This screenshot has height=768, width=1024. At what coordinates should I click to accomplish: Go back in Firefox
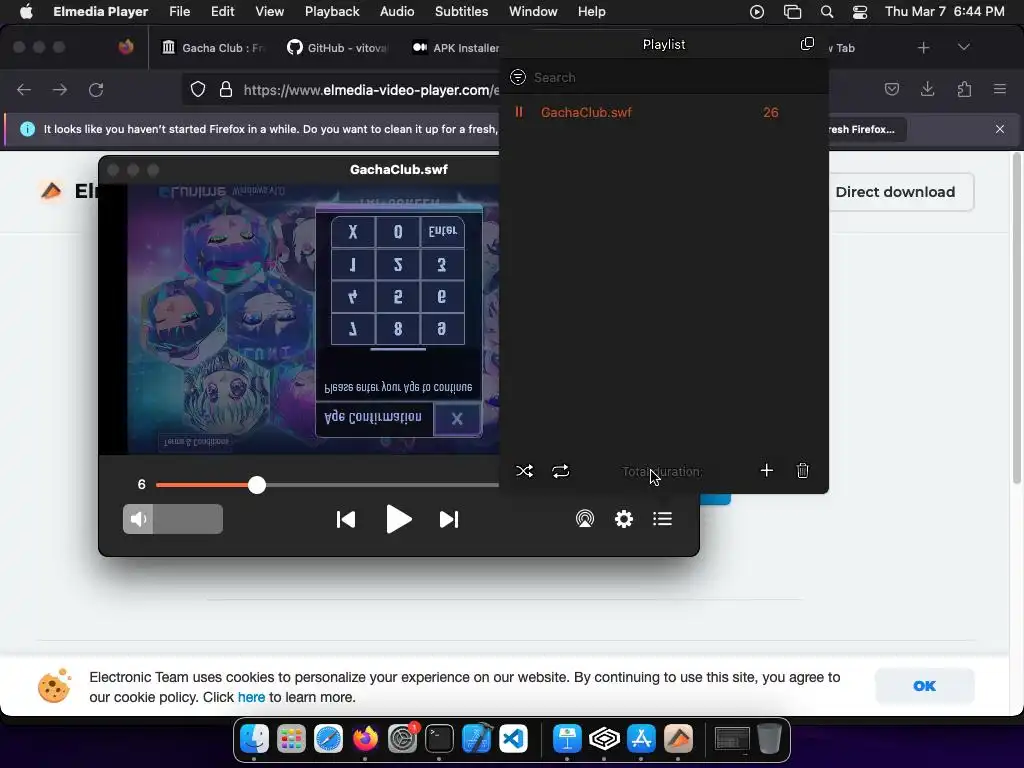(24, 89)
